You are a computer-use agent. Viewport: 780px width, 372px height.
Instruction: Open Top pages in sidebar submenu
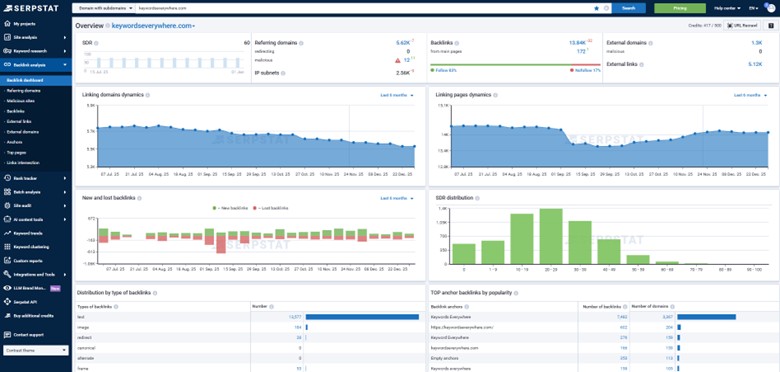click(16, 152)
